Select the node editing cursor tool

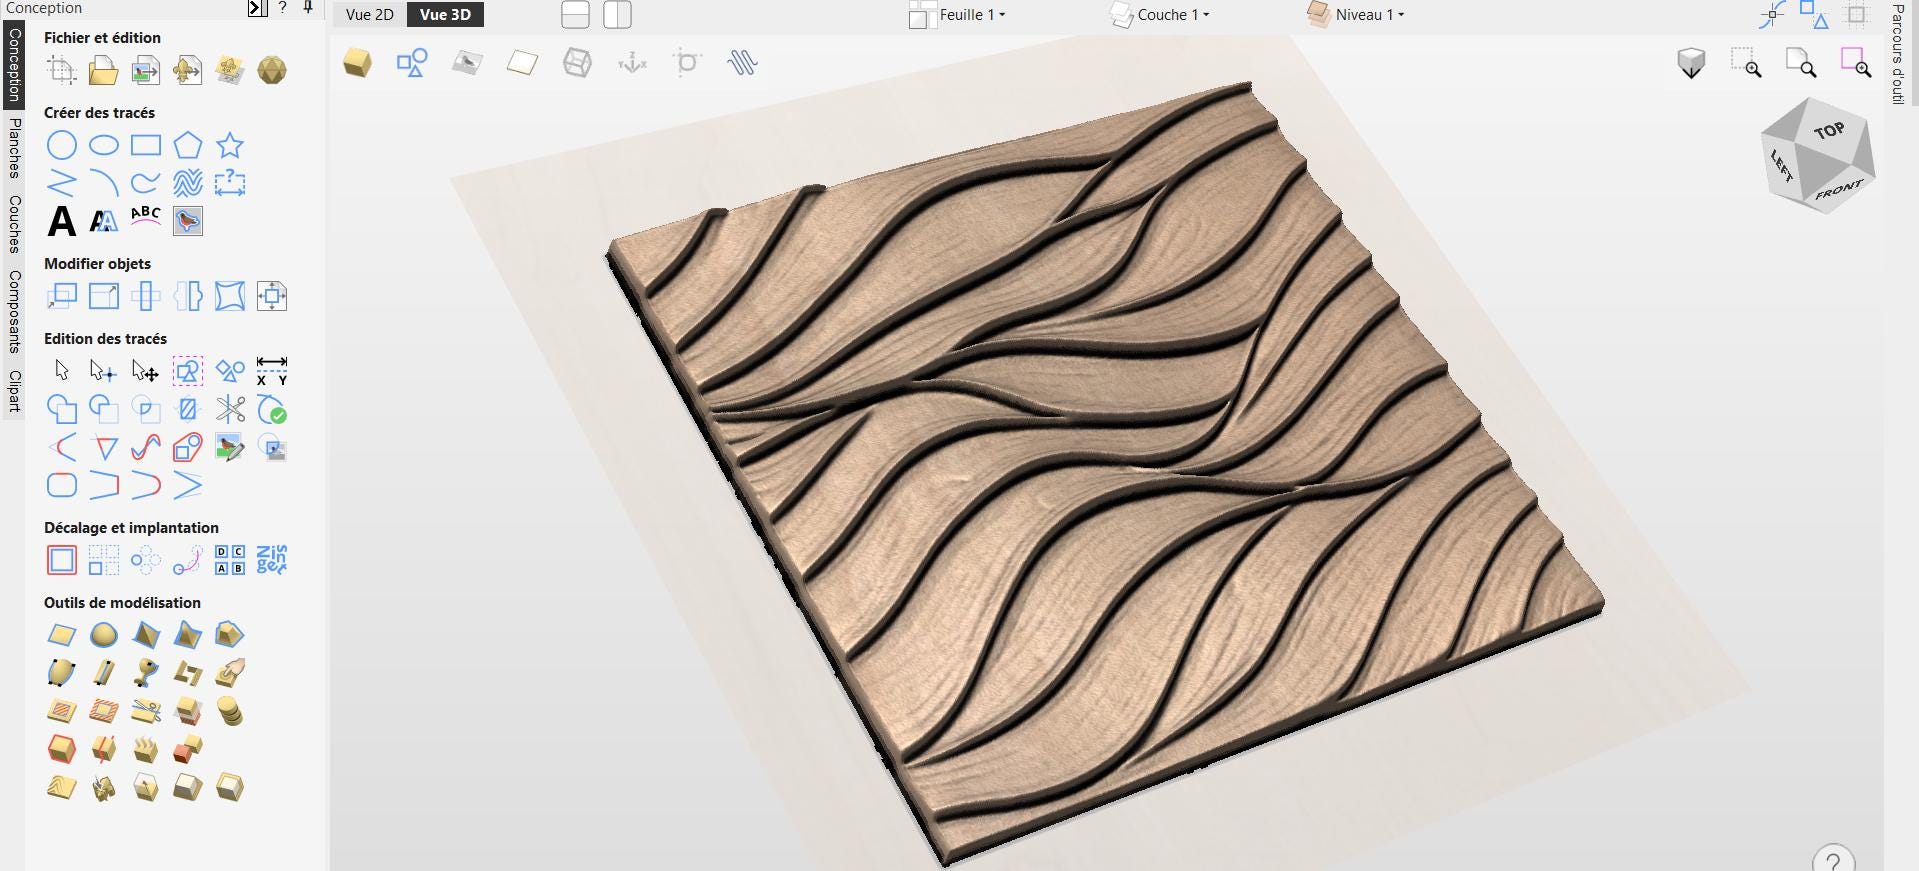point(103,371)
